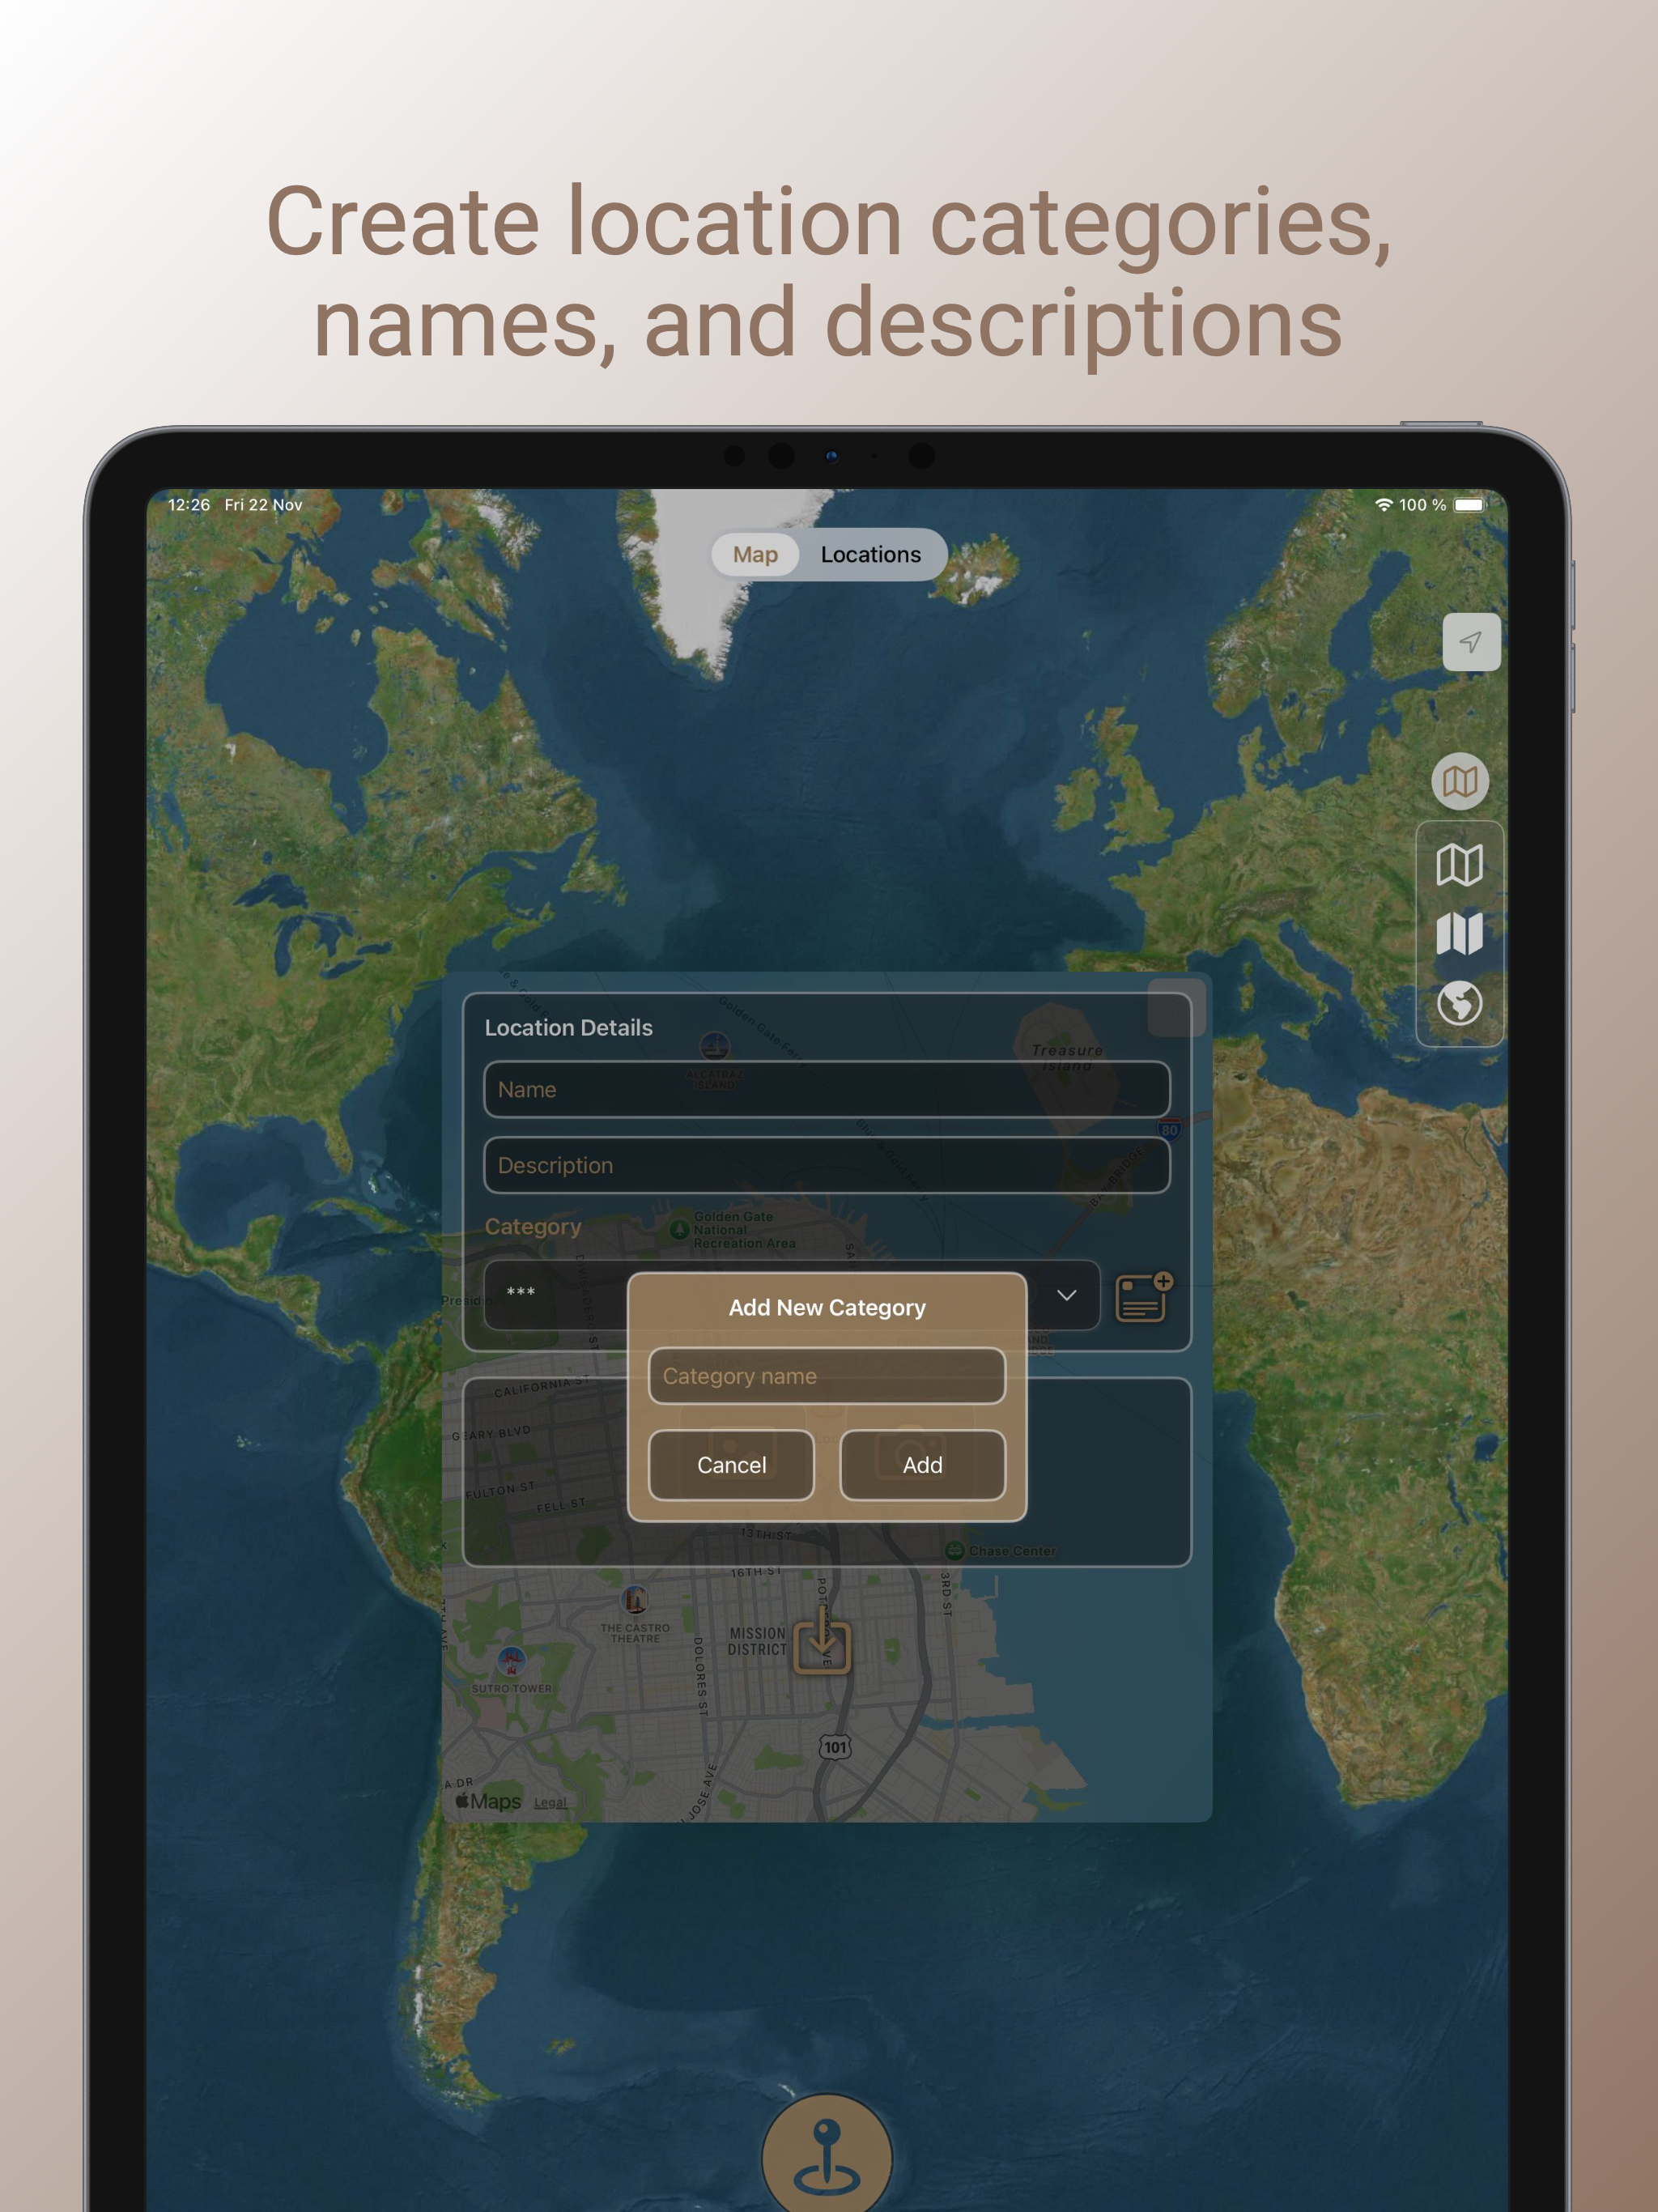The image size is (1658, 2212).
Task: Close the Location Details panel
Action: (1176, 1008)
